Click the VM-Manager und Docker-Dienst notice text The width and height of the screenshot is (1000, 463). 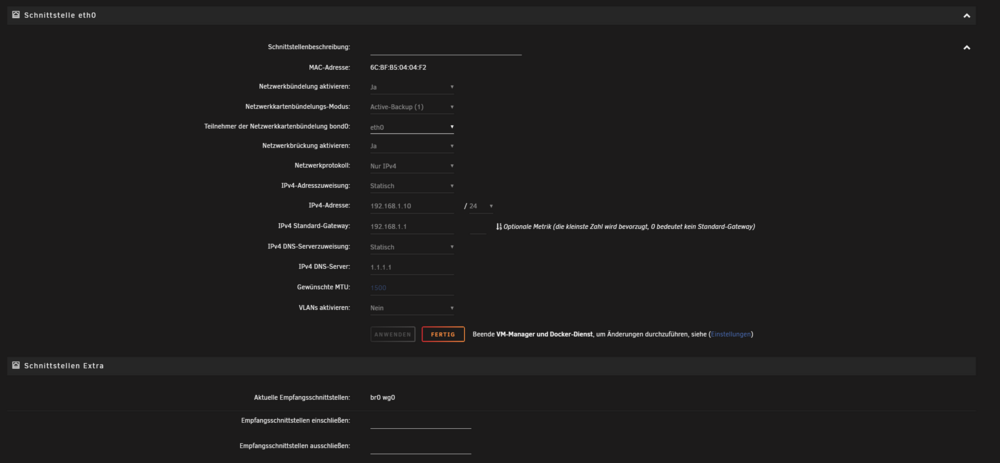tap(544, 334)
